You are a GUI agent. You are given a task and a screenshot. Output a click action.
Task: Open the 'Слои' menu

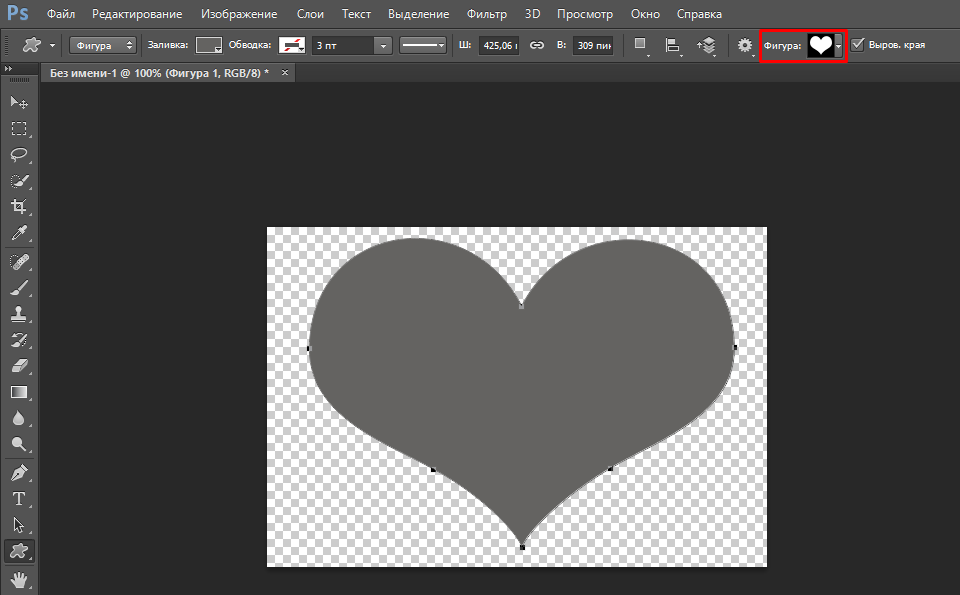[x=311, y=15]
